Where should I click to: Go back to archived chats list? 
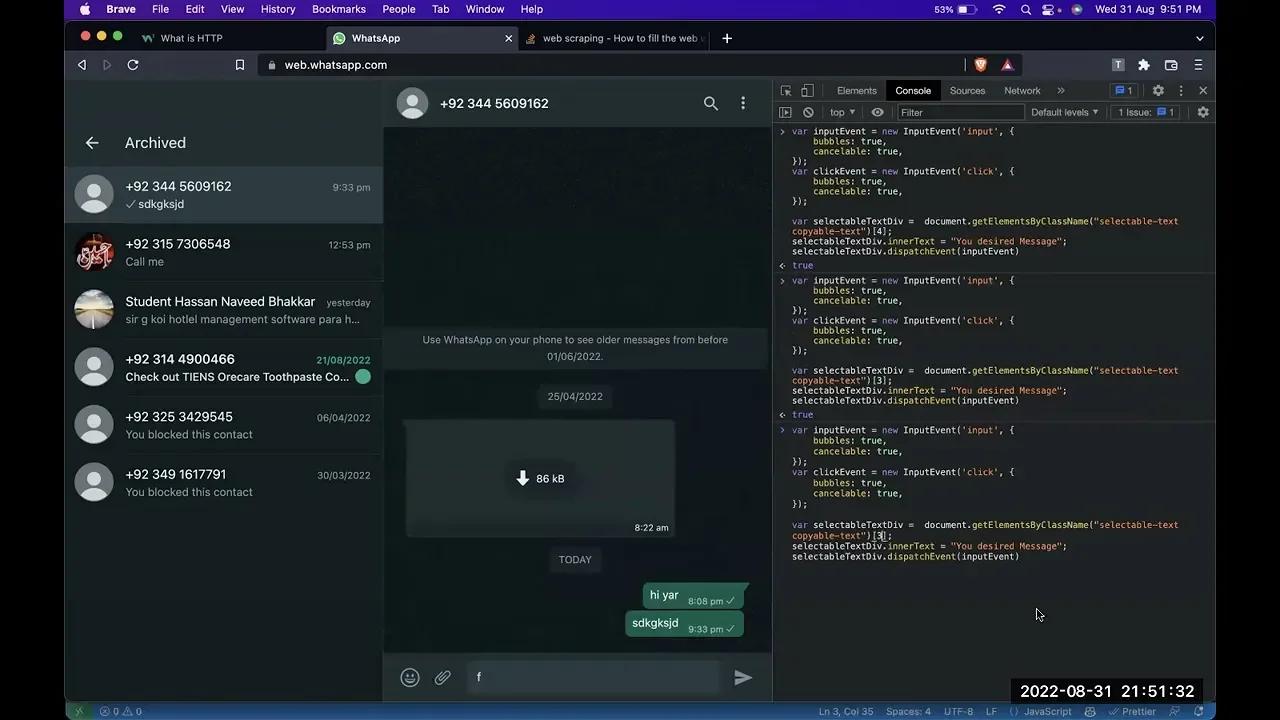tap(92, 142)
